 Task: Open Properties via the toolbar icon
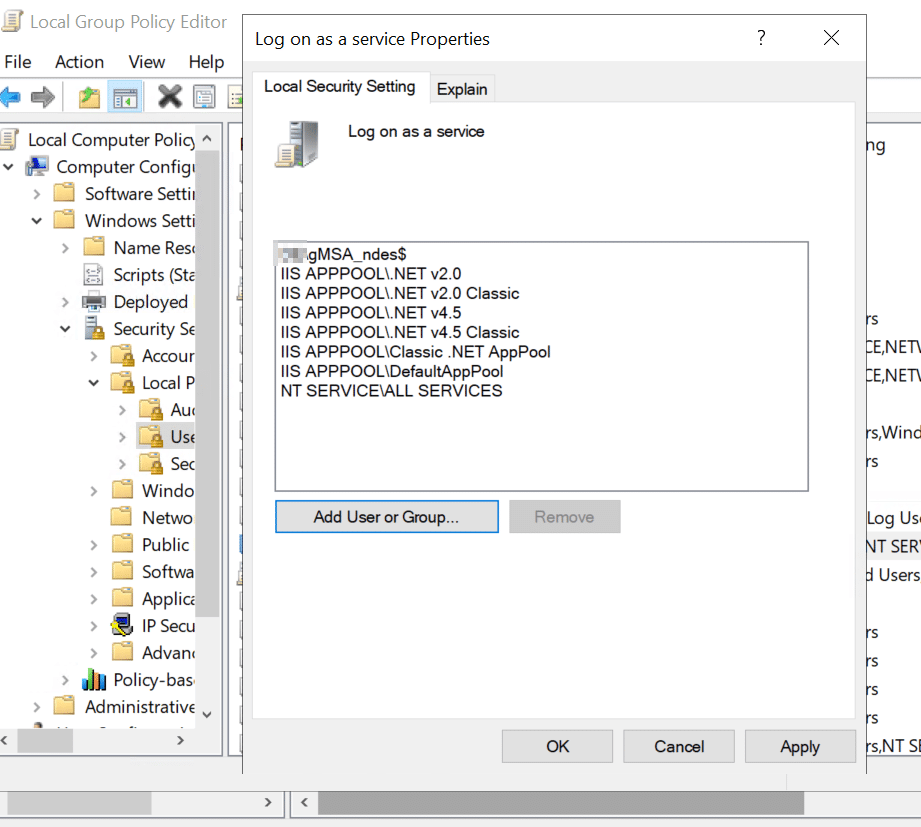[x=204, y=96]
